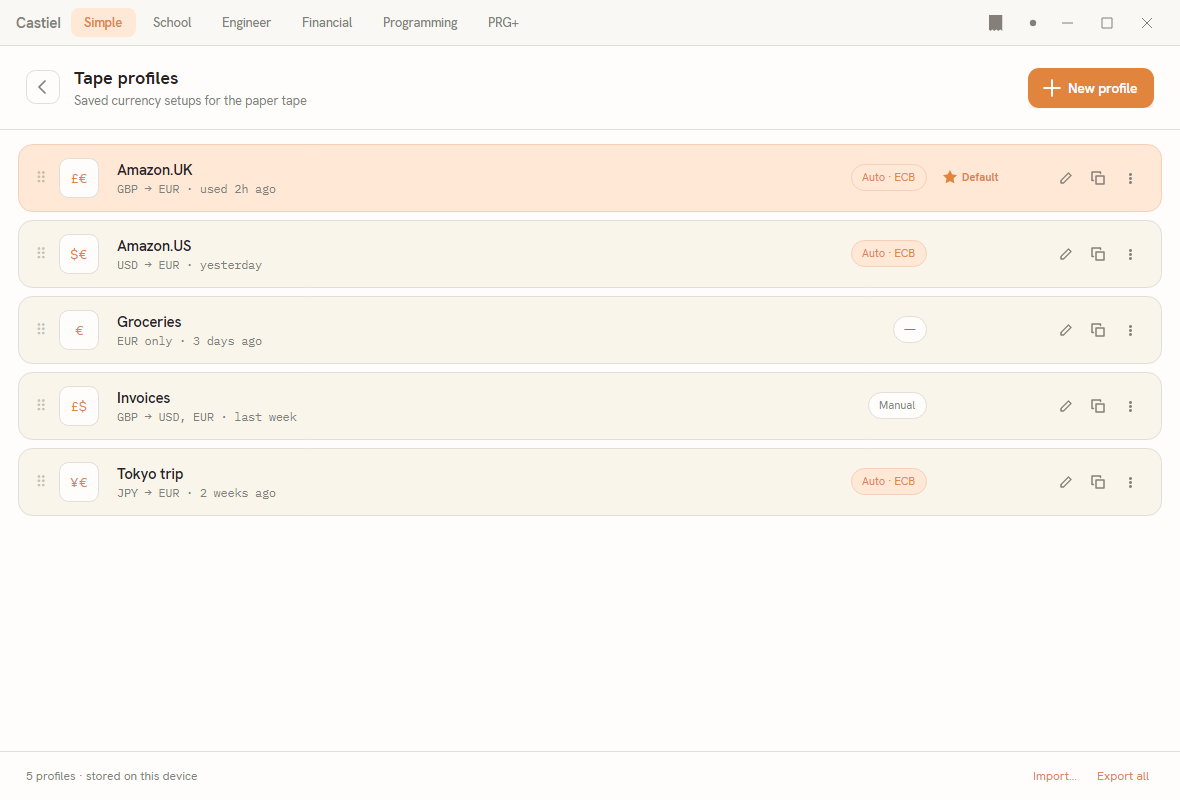Open the three-dot menu for Invoices
Screen dimensions: 1180x800
pos(1130,406)
